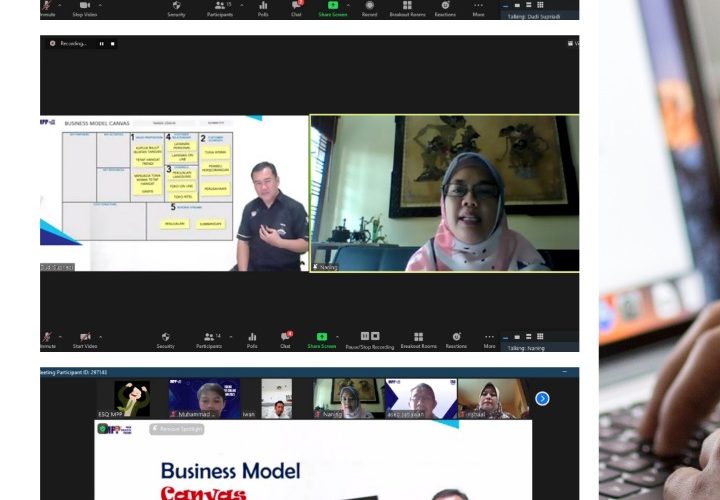720x500 pixels.
Task: Click the Start Video camera icon
Action: [x=85, y=337]
